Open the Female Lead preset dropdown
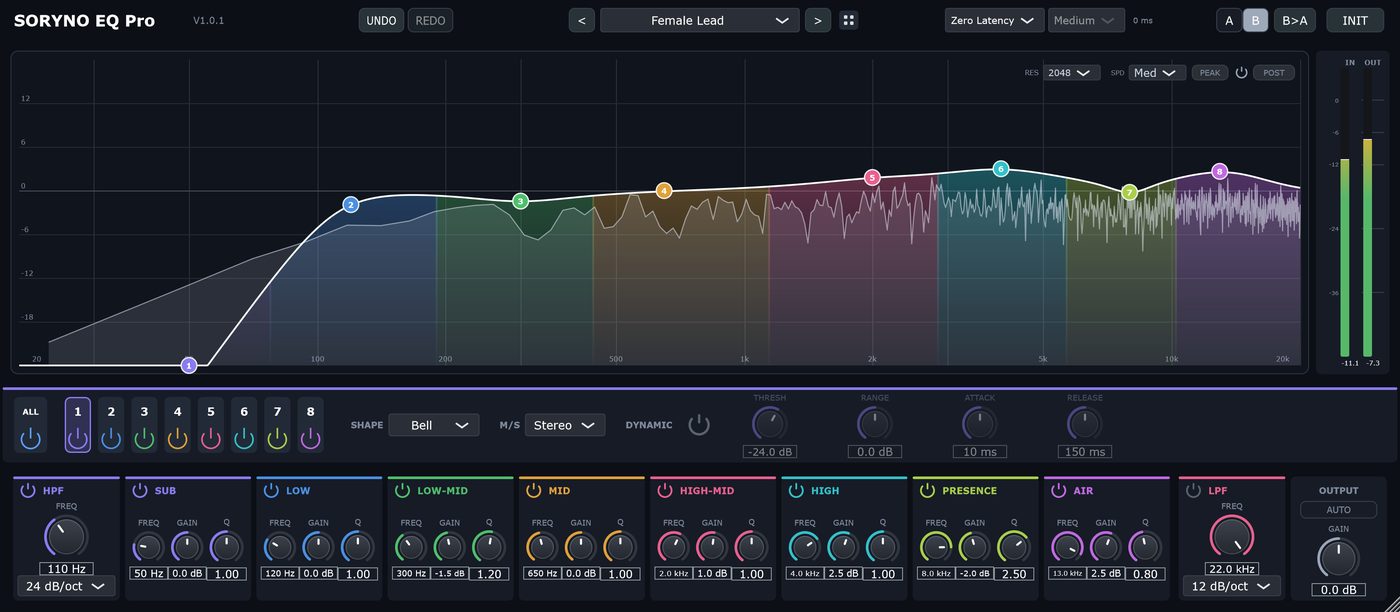Screen dimensions: 1400x612 [x=700, y=20]
